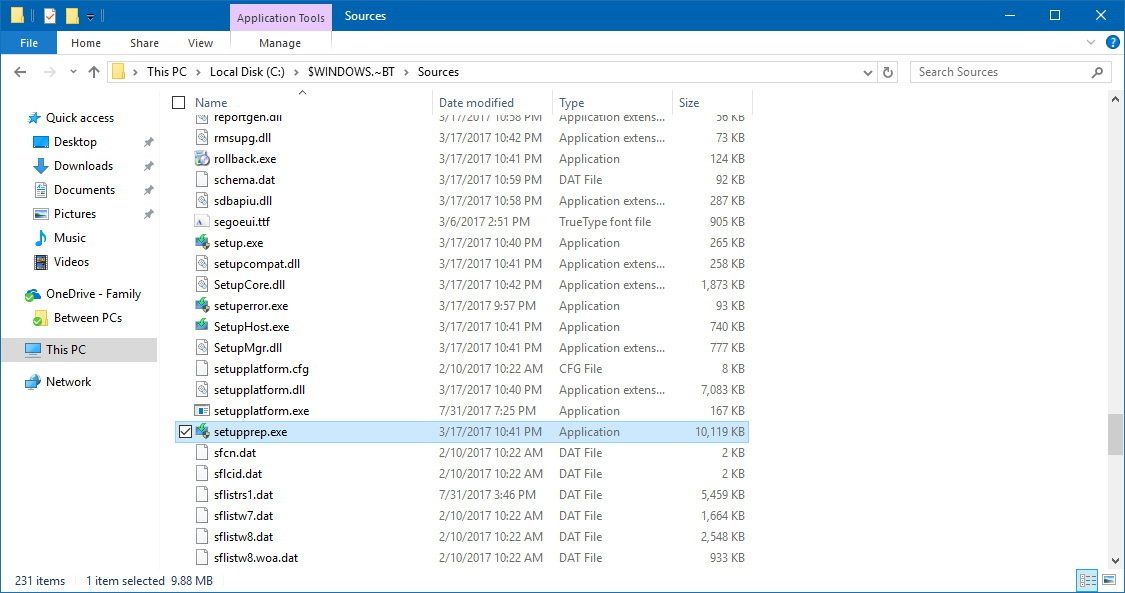Open the Details view icon in status bar
The height and width of the screenshot is (593, 1125).
coord(1087,580)
